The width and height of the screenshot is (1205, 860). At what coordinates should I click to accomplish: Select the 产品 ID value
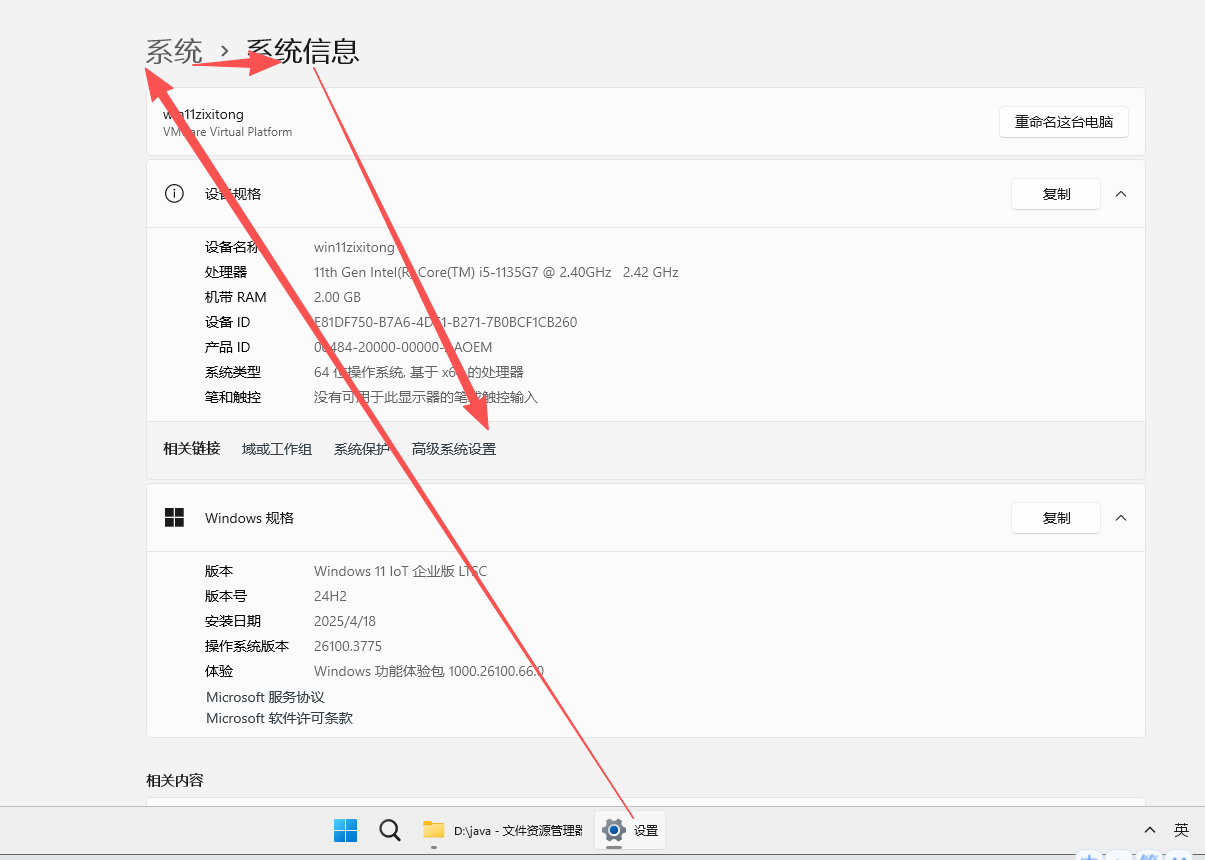click(x=403, y=347)
